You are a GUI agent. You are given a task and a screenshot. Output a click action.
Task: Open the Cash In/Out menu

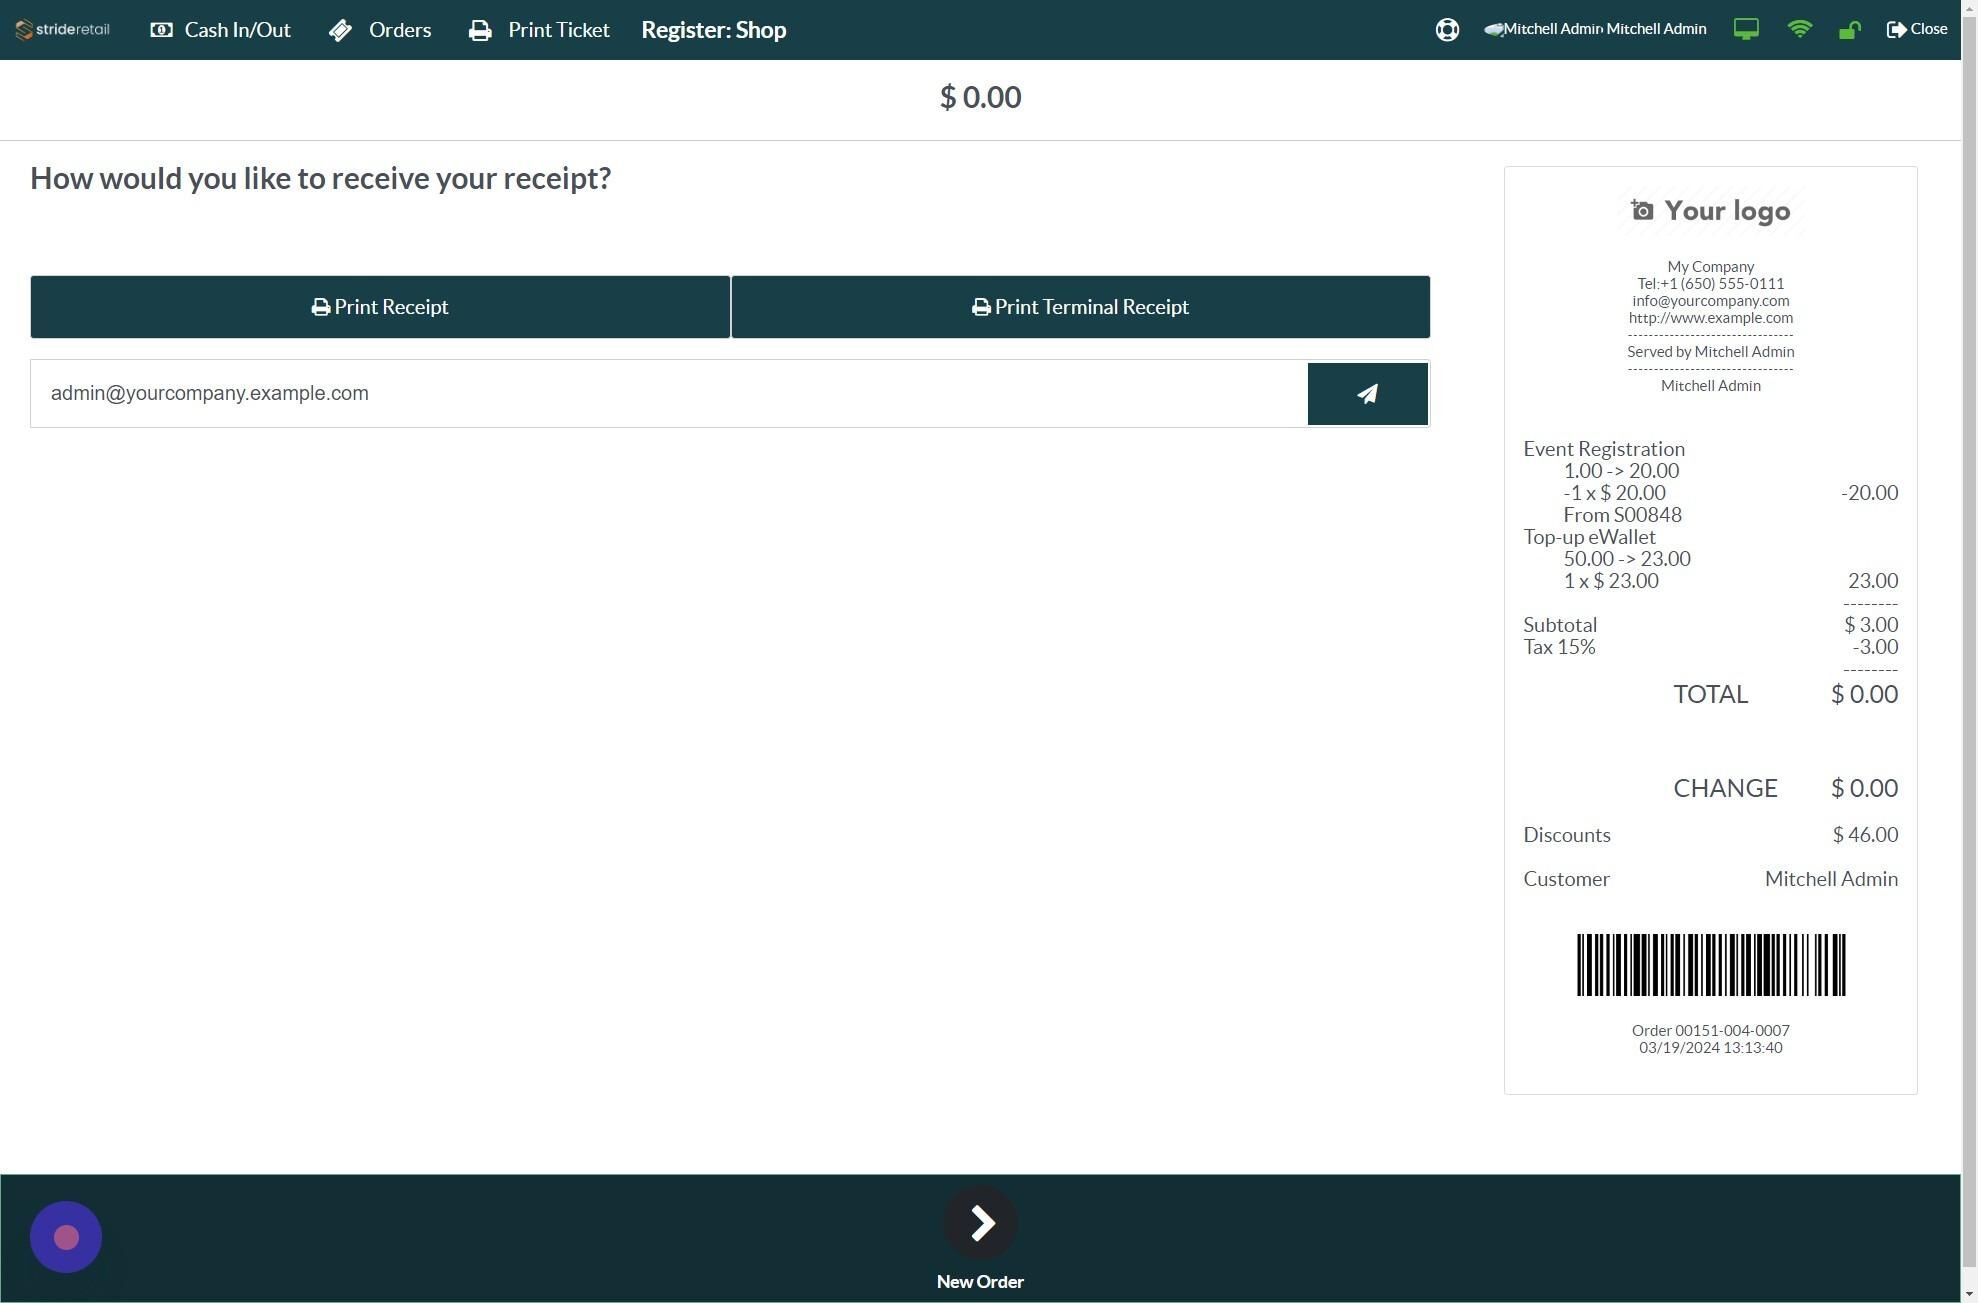[221, 30]
